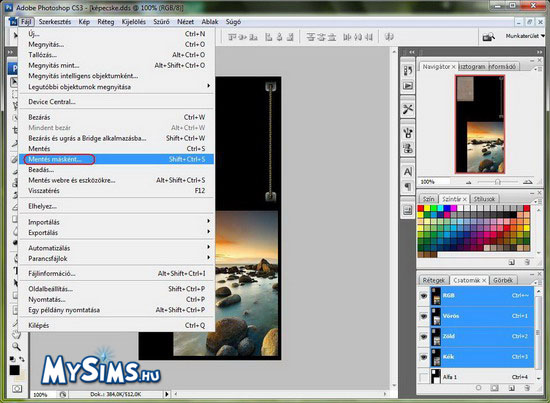The height and width of the screenshot is (403, 550).
Task: Click the Auto-Align Layers icon in options bar
Action: (389, 36)
